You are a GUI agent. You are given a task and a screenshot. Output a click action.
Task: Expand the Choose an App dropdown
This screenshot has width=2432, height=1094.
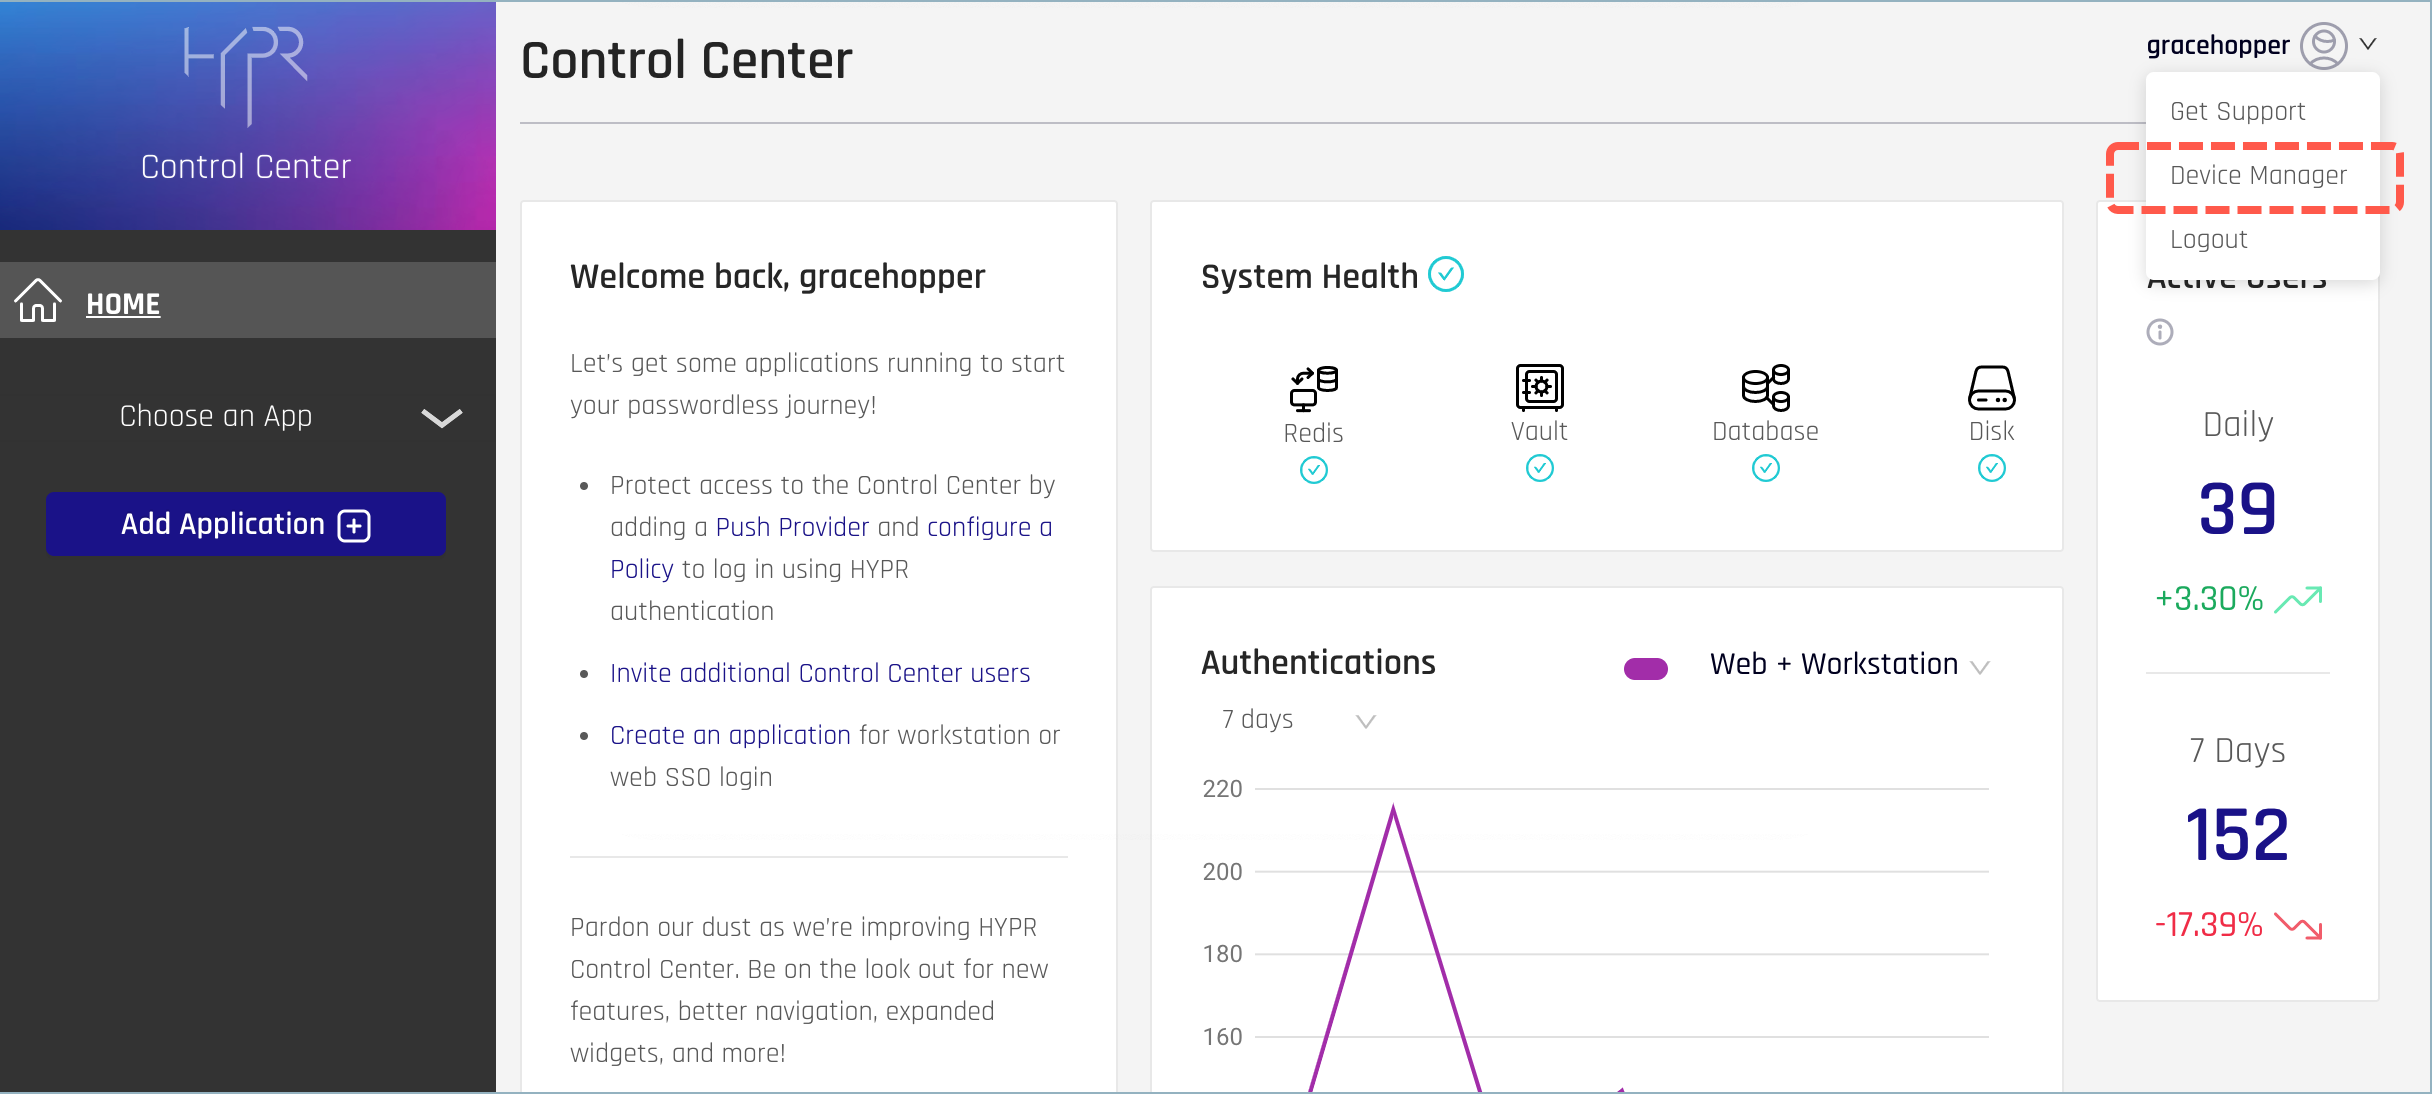click(441, 417)
